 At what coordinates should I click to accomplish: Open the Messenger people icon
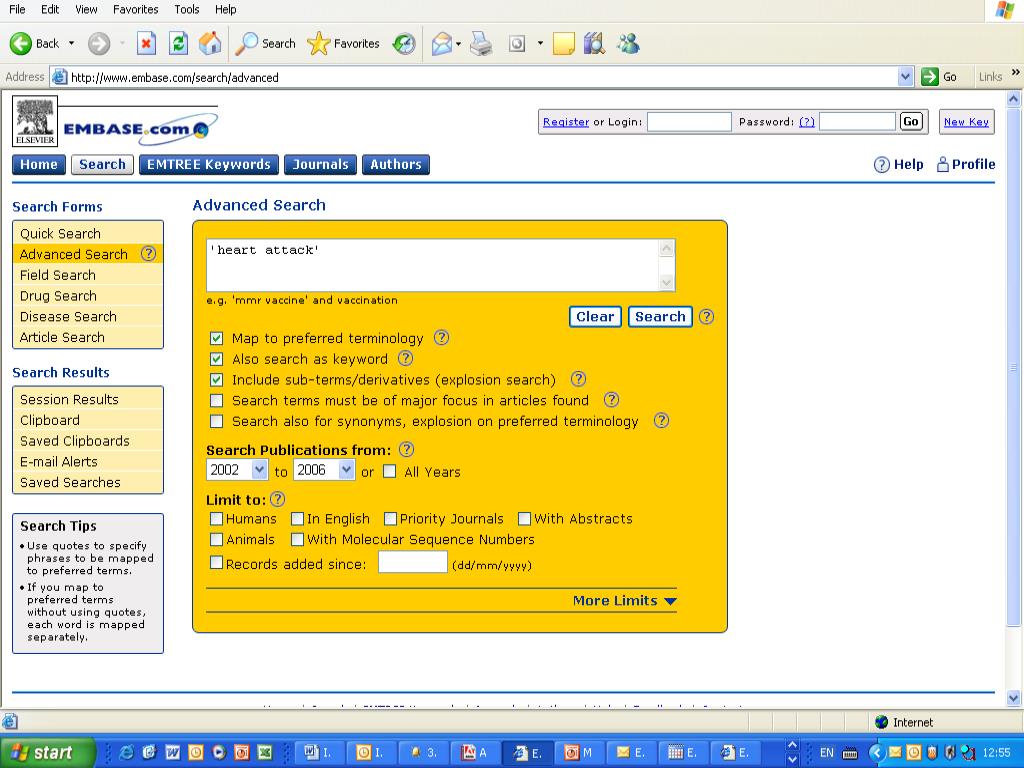tap(628, 44)
